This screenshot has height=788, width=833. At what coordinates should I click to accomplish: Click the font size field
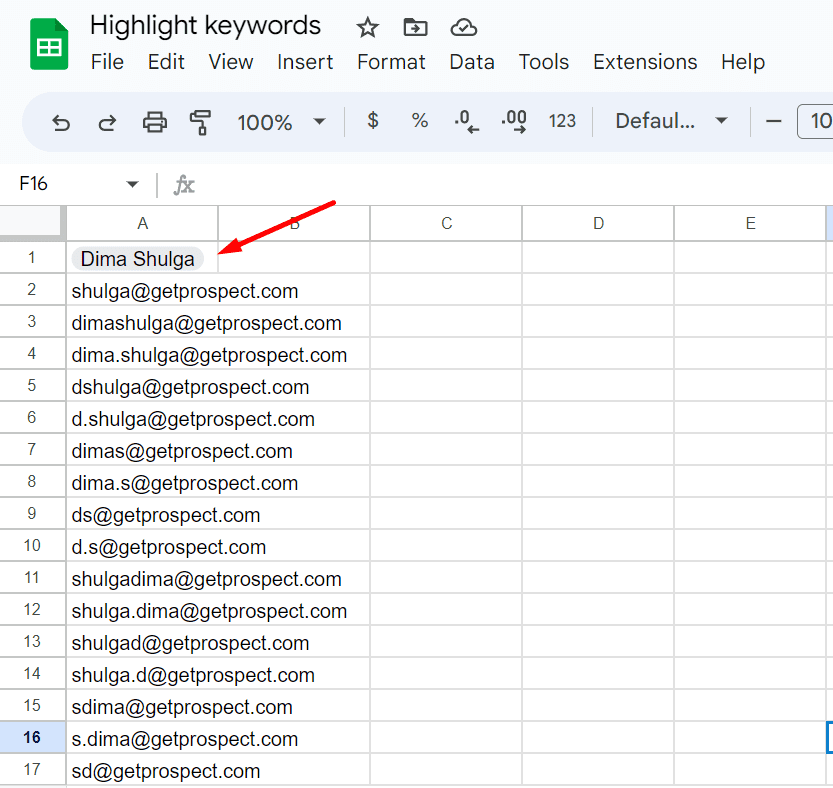(815, 121)
